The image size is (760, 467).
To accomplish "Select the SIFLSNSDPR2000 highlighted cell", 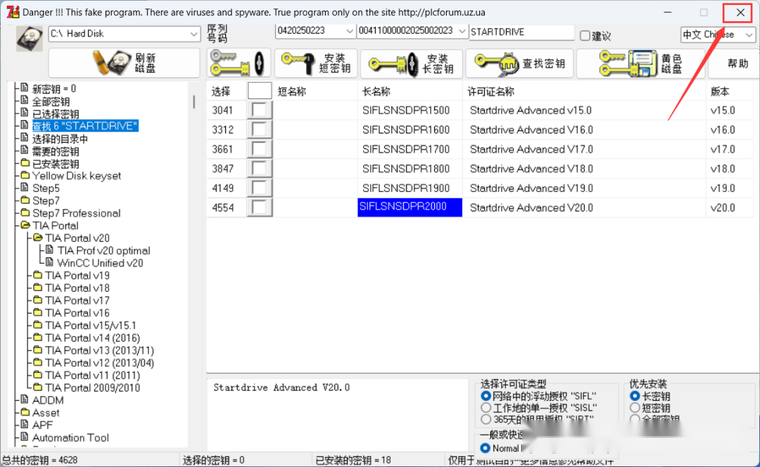I will tap(410, 207).
